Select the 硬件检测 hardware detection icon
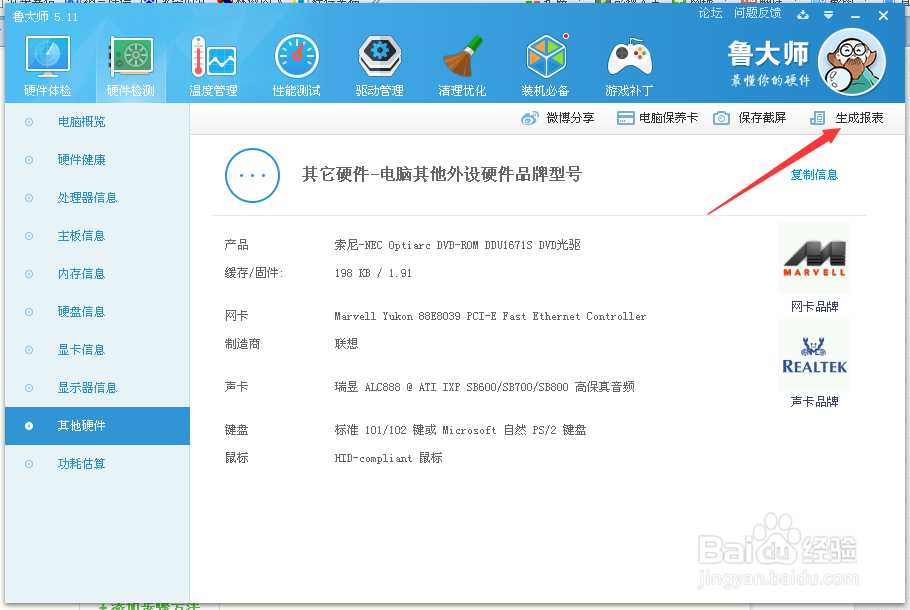Viewport: 910px width, 610px height. point(130,62)
